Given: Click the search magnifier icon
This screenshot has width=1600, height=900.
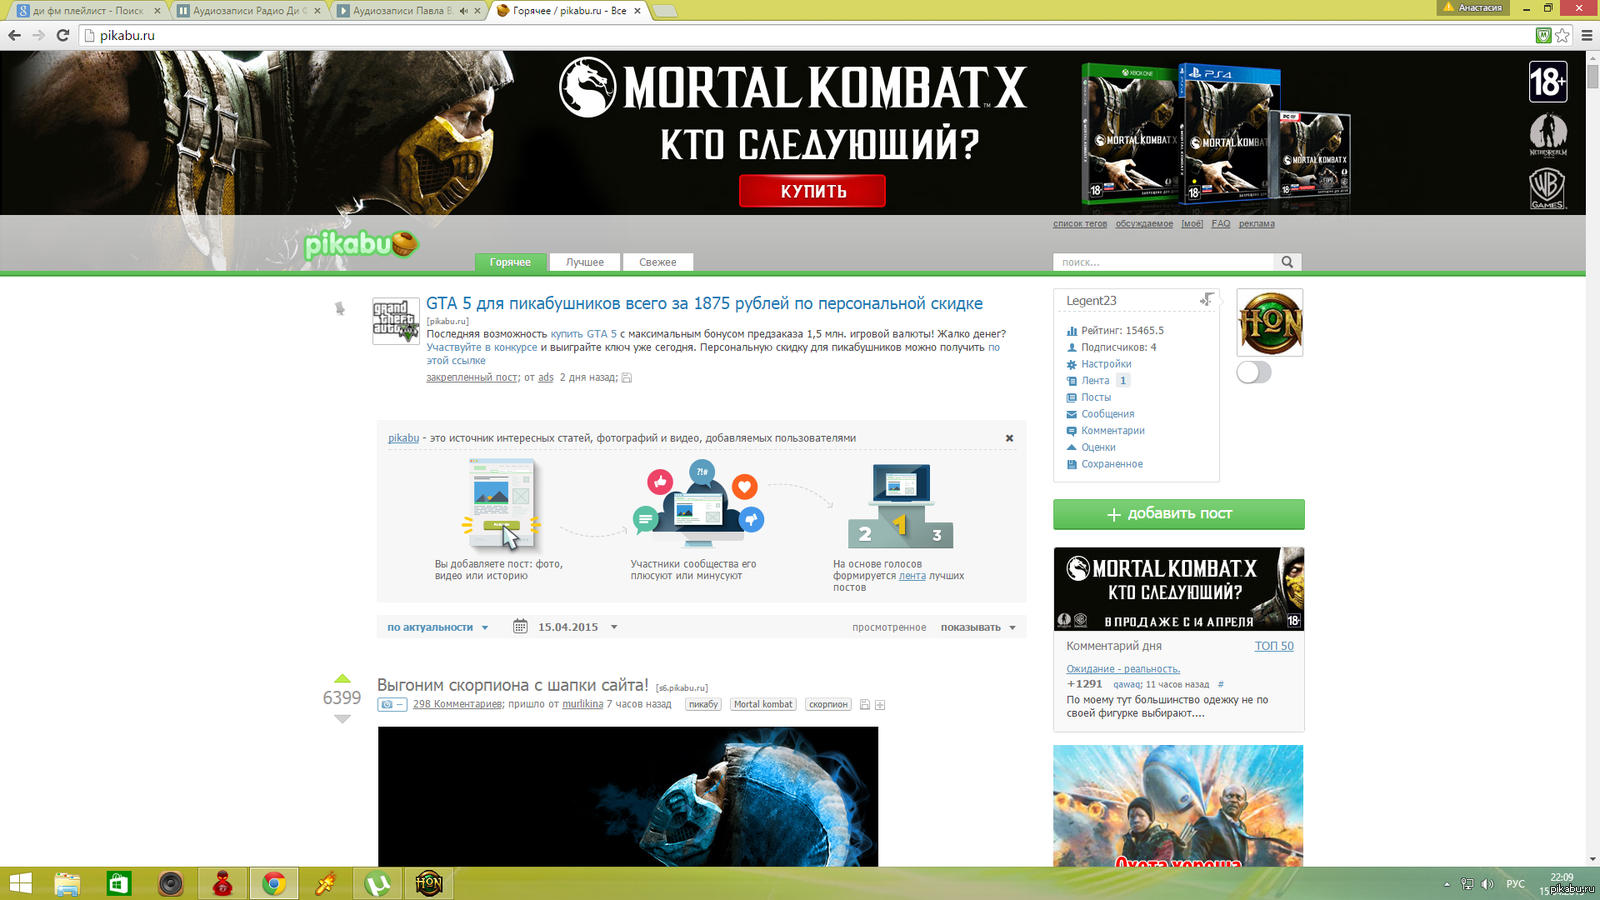Looking at the screenshot, I should (x=1287, y=262).
